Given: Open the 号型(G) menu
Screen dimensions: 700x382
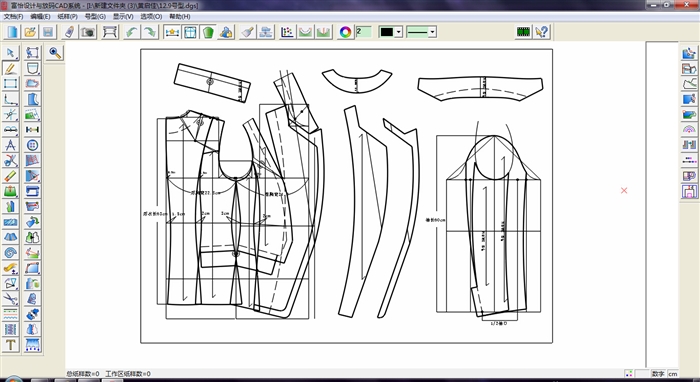Looking at the screenshot, I should [x=95, y=17].
